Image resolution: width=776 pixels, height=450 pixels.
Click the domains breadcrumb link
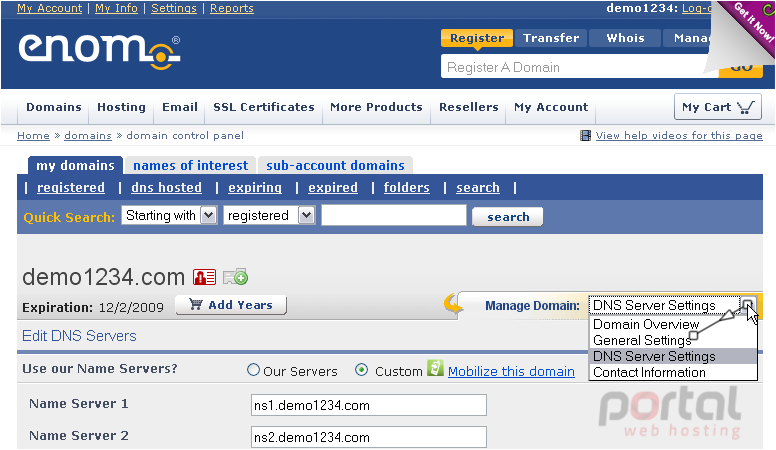[88, 135]
